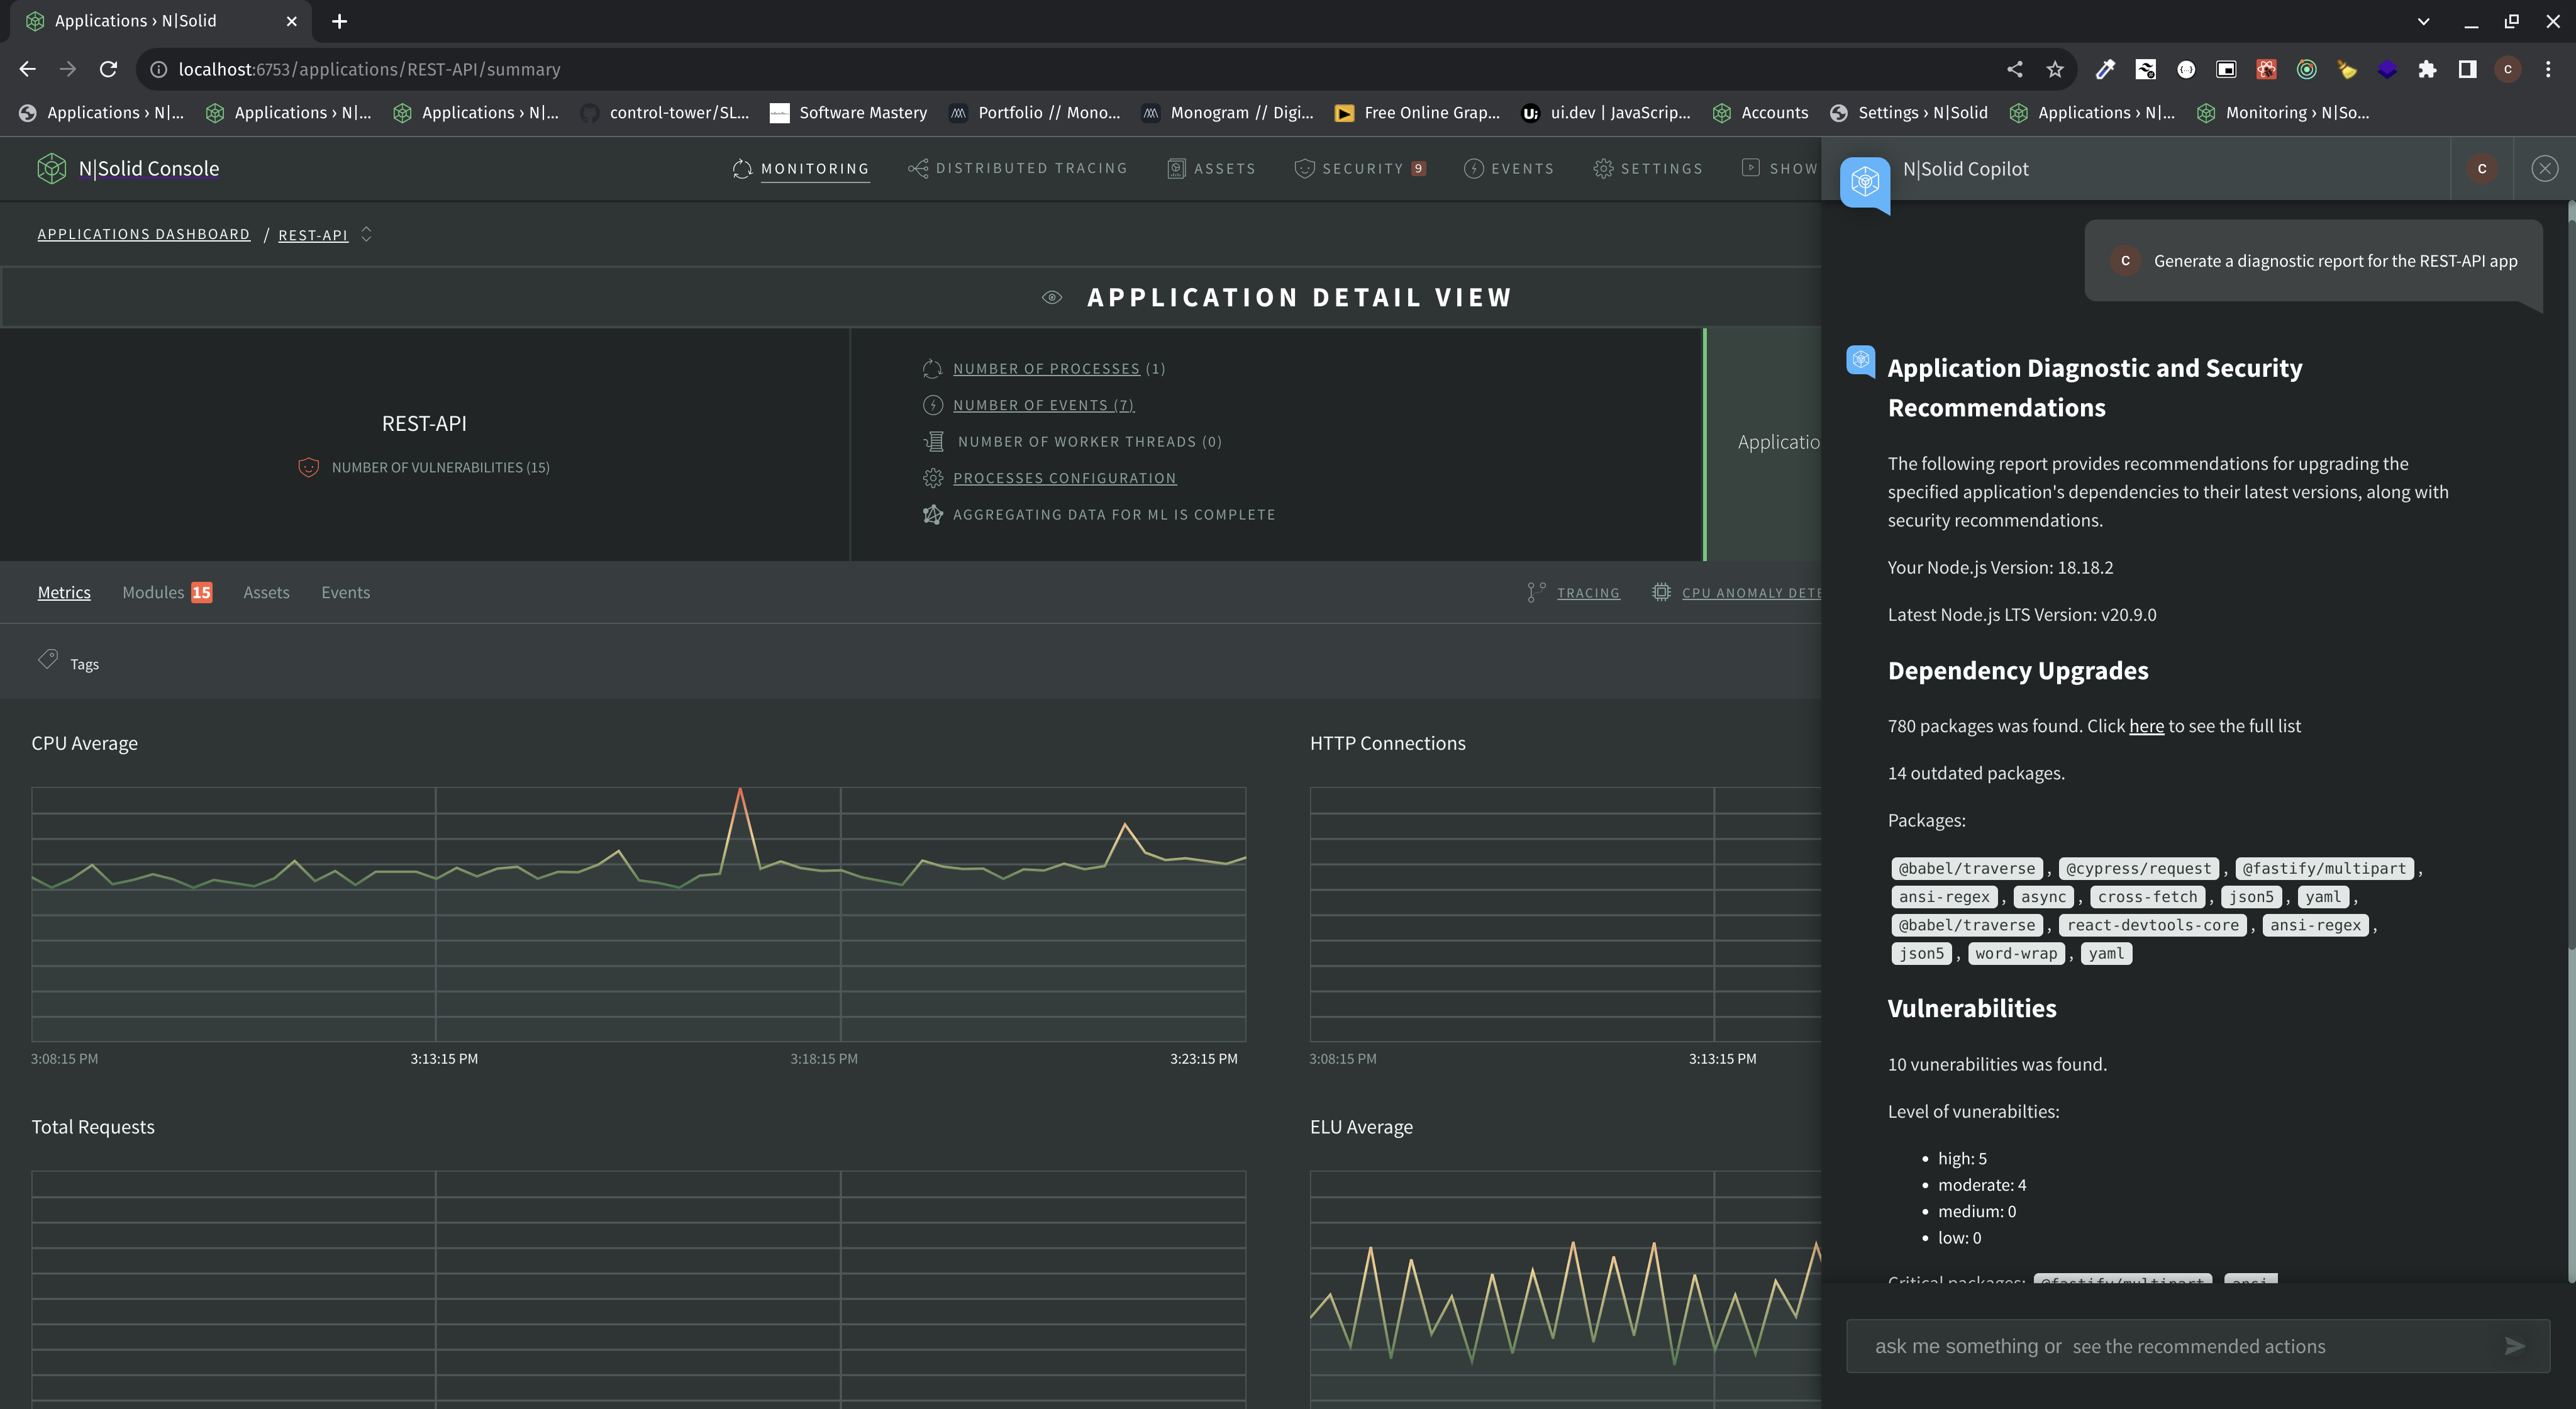
Task: Close the N|Solid Copilot panel
Action: coord(2544,168)
